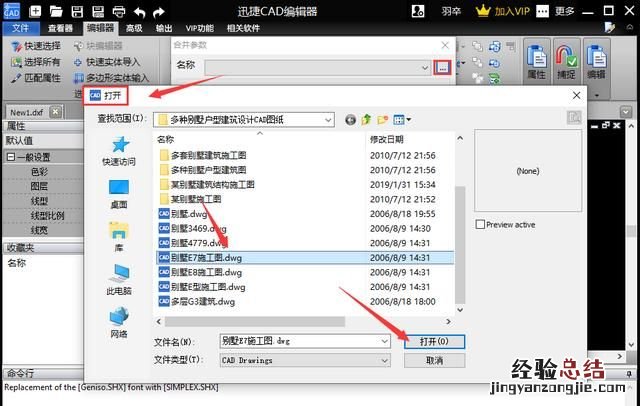Image resolution: width=640 pixels, height=406 pixels.
Task: Select the 某别墅建筑结构施工图 folder
Action: (x=207, y=184)
